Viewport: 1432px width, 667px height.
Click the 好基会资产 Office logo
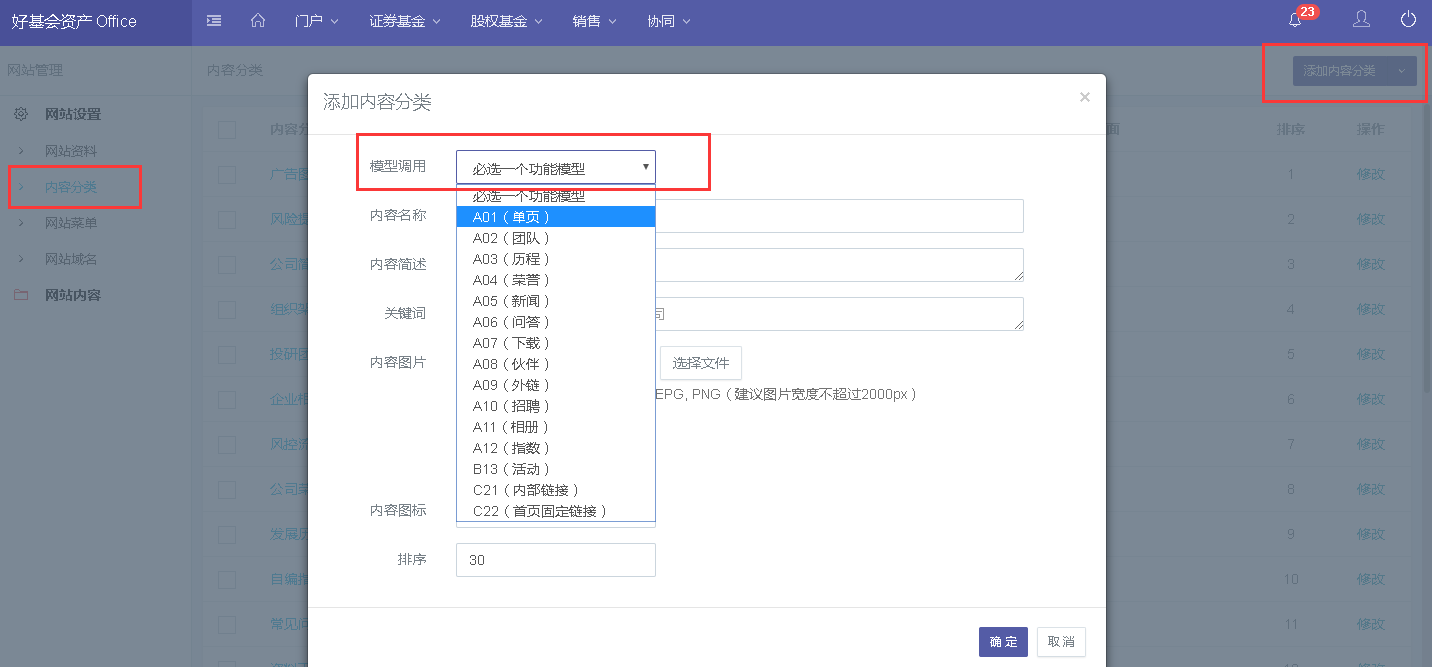(x=75, y=19)
